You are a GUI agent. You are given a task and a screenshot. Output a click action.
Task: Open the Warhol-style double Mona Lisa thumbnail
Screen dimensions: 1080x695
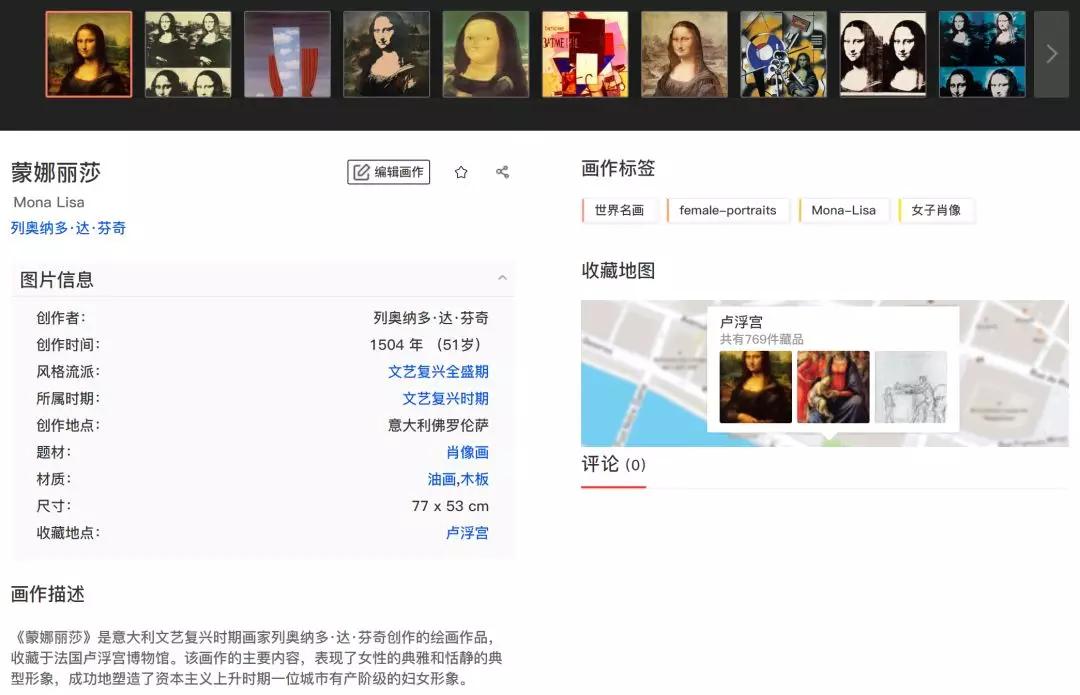(x=883, y=53)
